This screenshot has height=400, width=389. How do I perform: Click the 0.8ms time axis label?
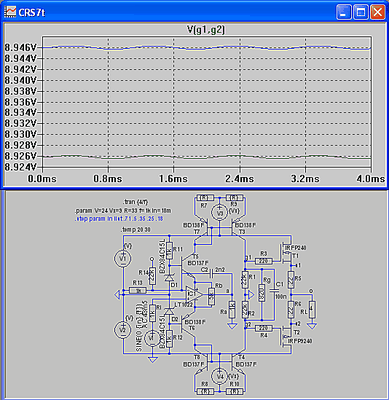coord(108,178)
